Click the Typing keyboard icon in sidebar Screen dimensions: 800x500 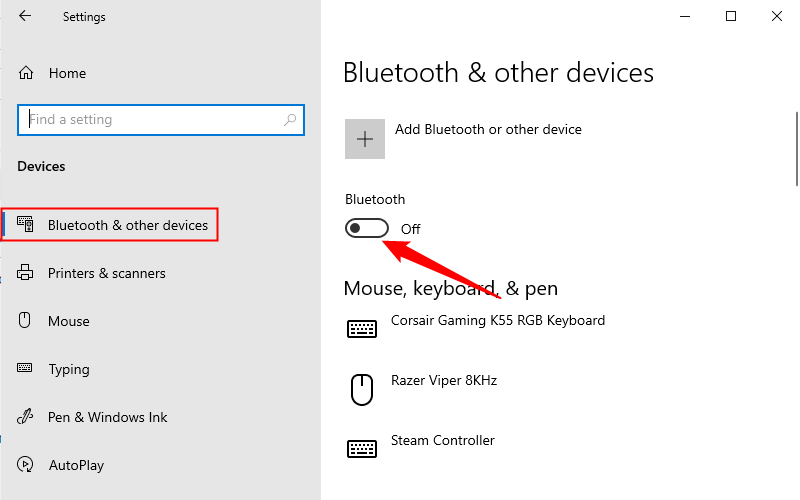[x=26, y=369]
